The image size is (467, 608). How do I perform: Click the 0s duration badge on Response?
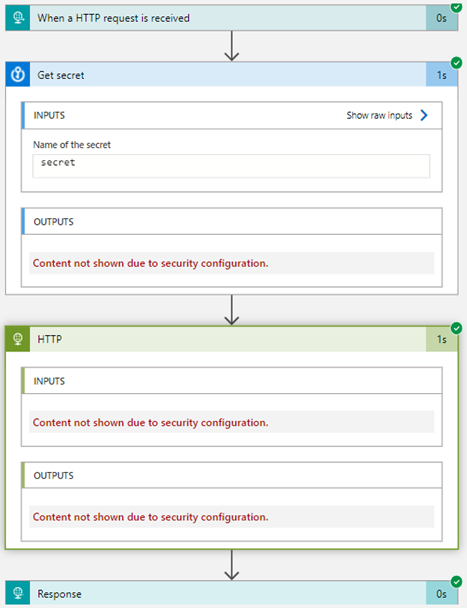(441, 593)
